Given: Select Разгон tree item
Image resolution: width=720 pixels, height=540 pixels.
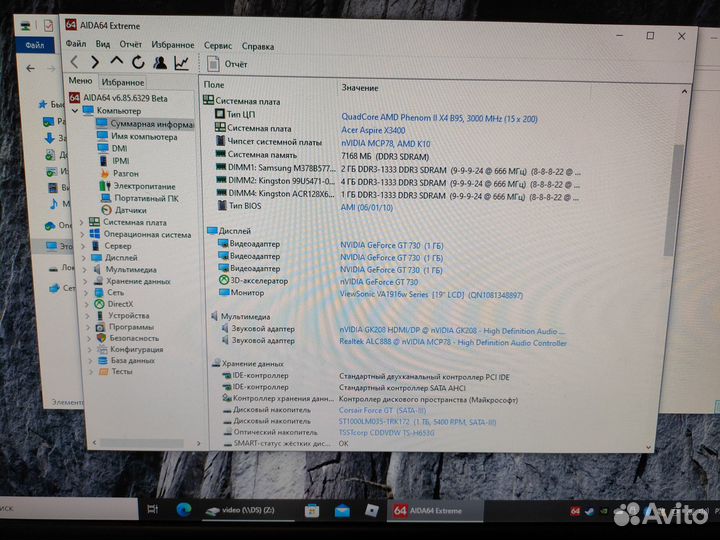Looking at the screenshot, I should click(119, 174).
